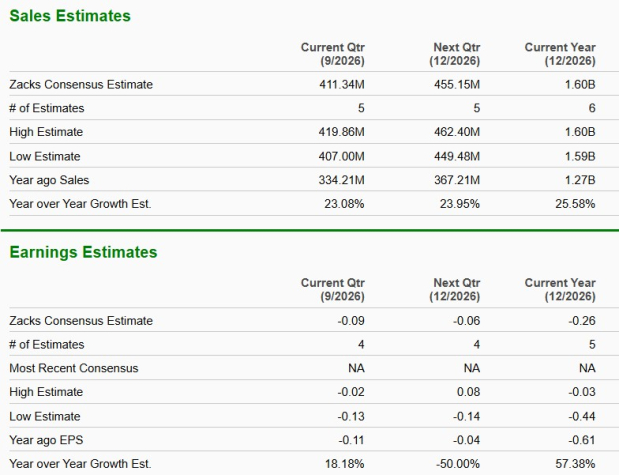Viewport: 619px width, 475px height.
Task: Select year ago EPS -0.11
Action: tap(351, 440)
